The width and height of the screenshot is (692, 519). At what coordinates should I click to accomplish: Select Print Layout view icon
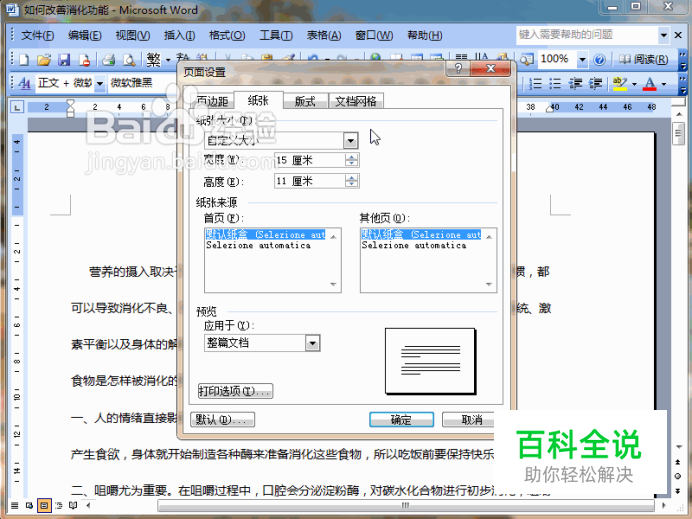[x=44, y=506]
